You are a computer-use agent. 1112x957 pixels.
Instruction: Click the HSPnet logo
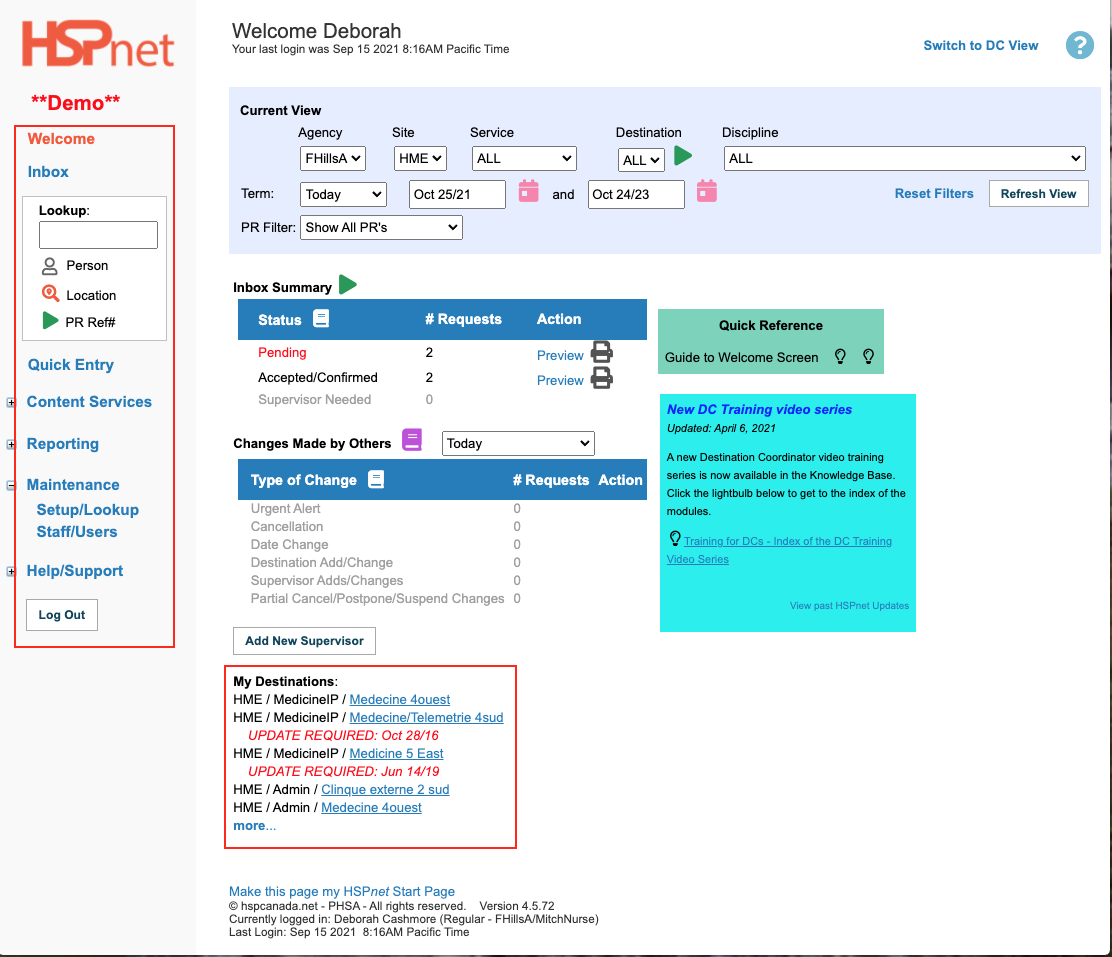tap(98, 44)
